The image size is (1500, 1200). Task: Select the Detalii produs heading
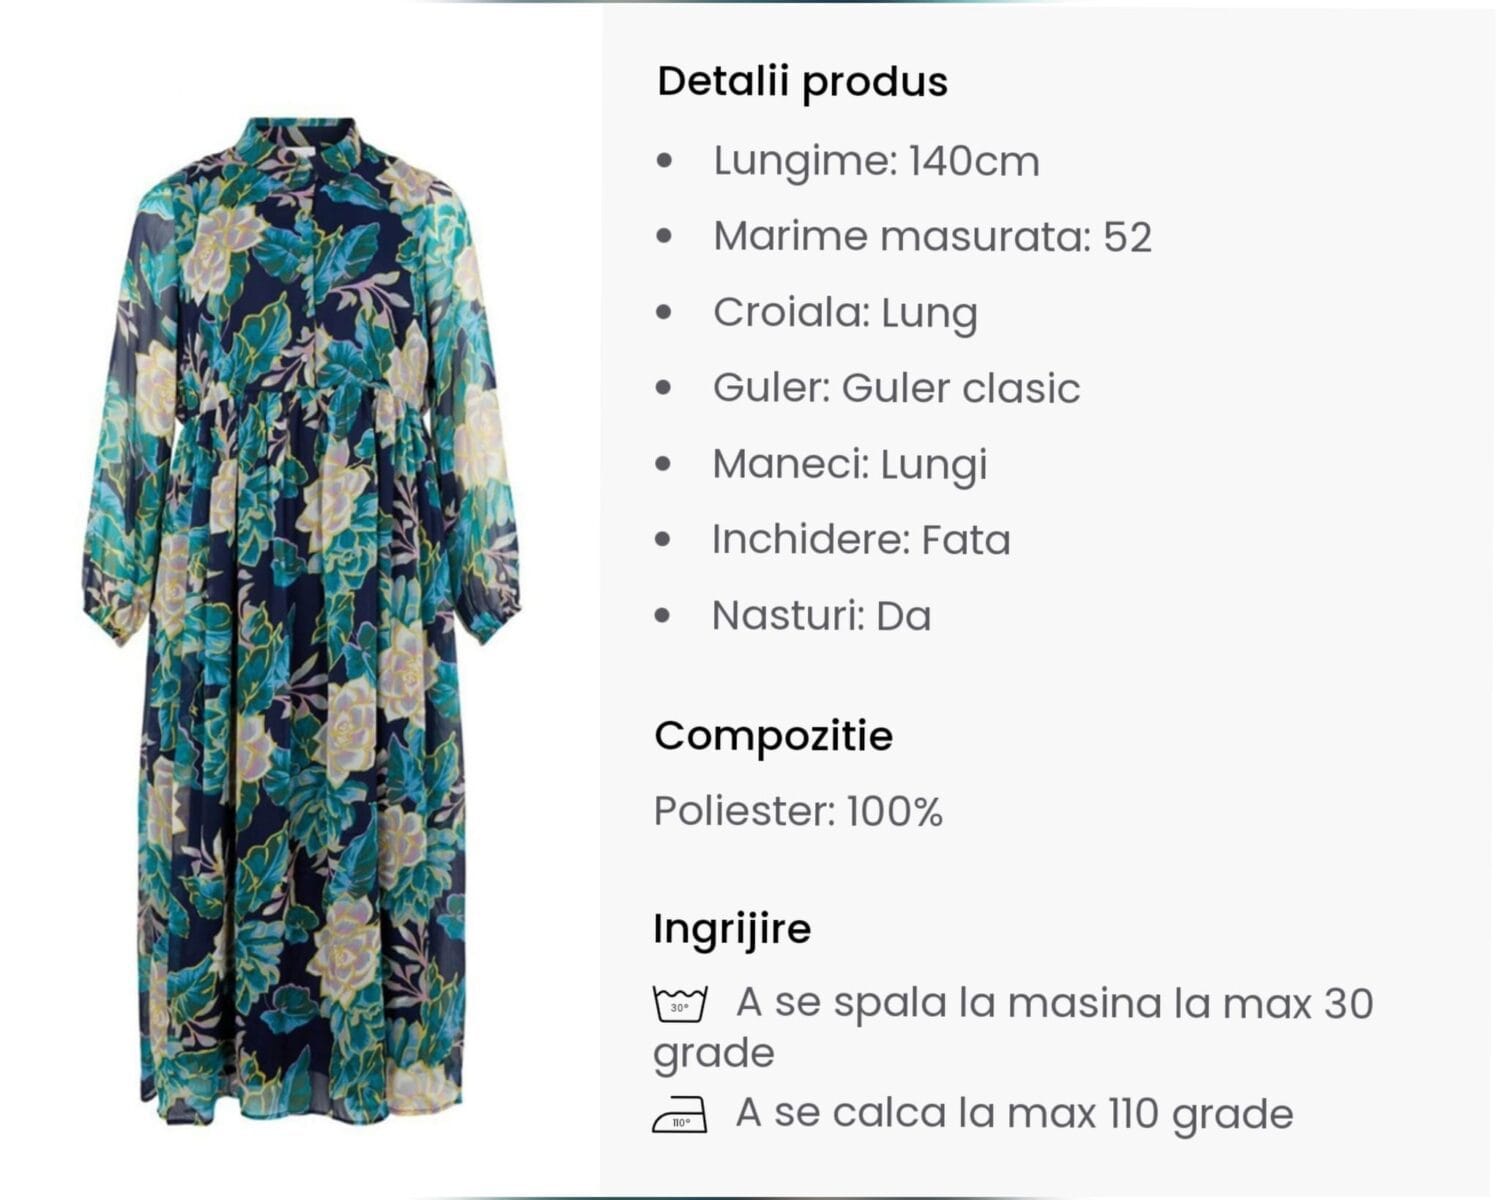point(802,82)
